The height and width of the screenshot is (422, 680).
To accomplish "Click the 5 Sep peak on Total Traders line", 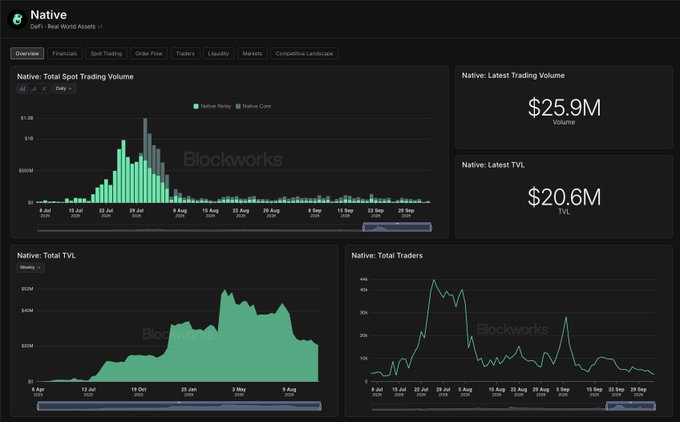I will coord(566,318).
